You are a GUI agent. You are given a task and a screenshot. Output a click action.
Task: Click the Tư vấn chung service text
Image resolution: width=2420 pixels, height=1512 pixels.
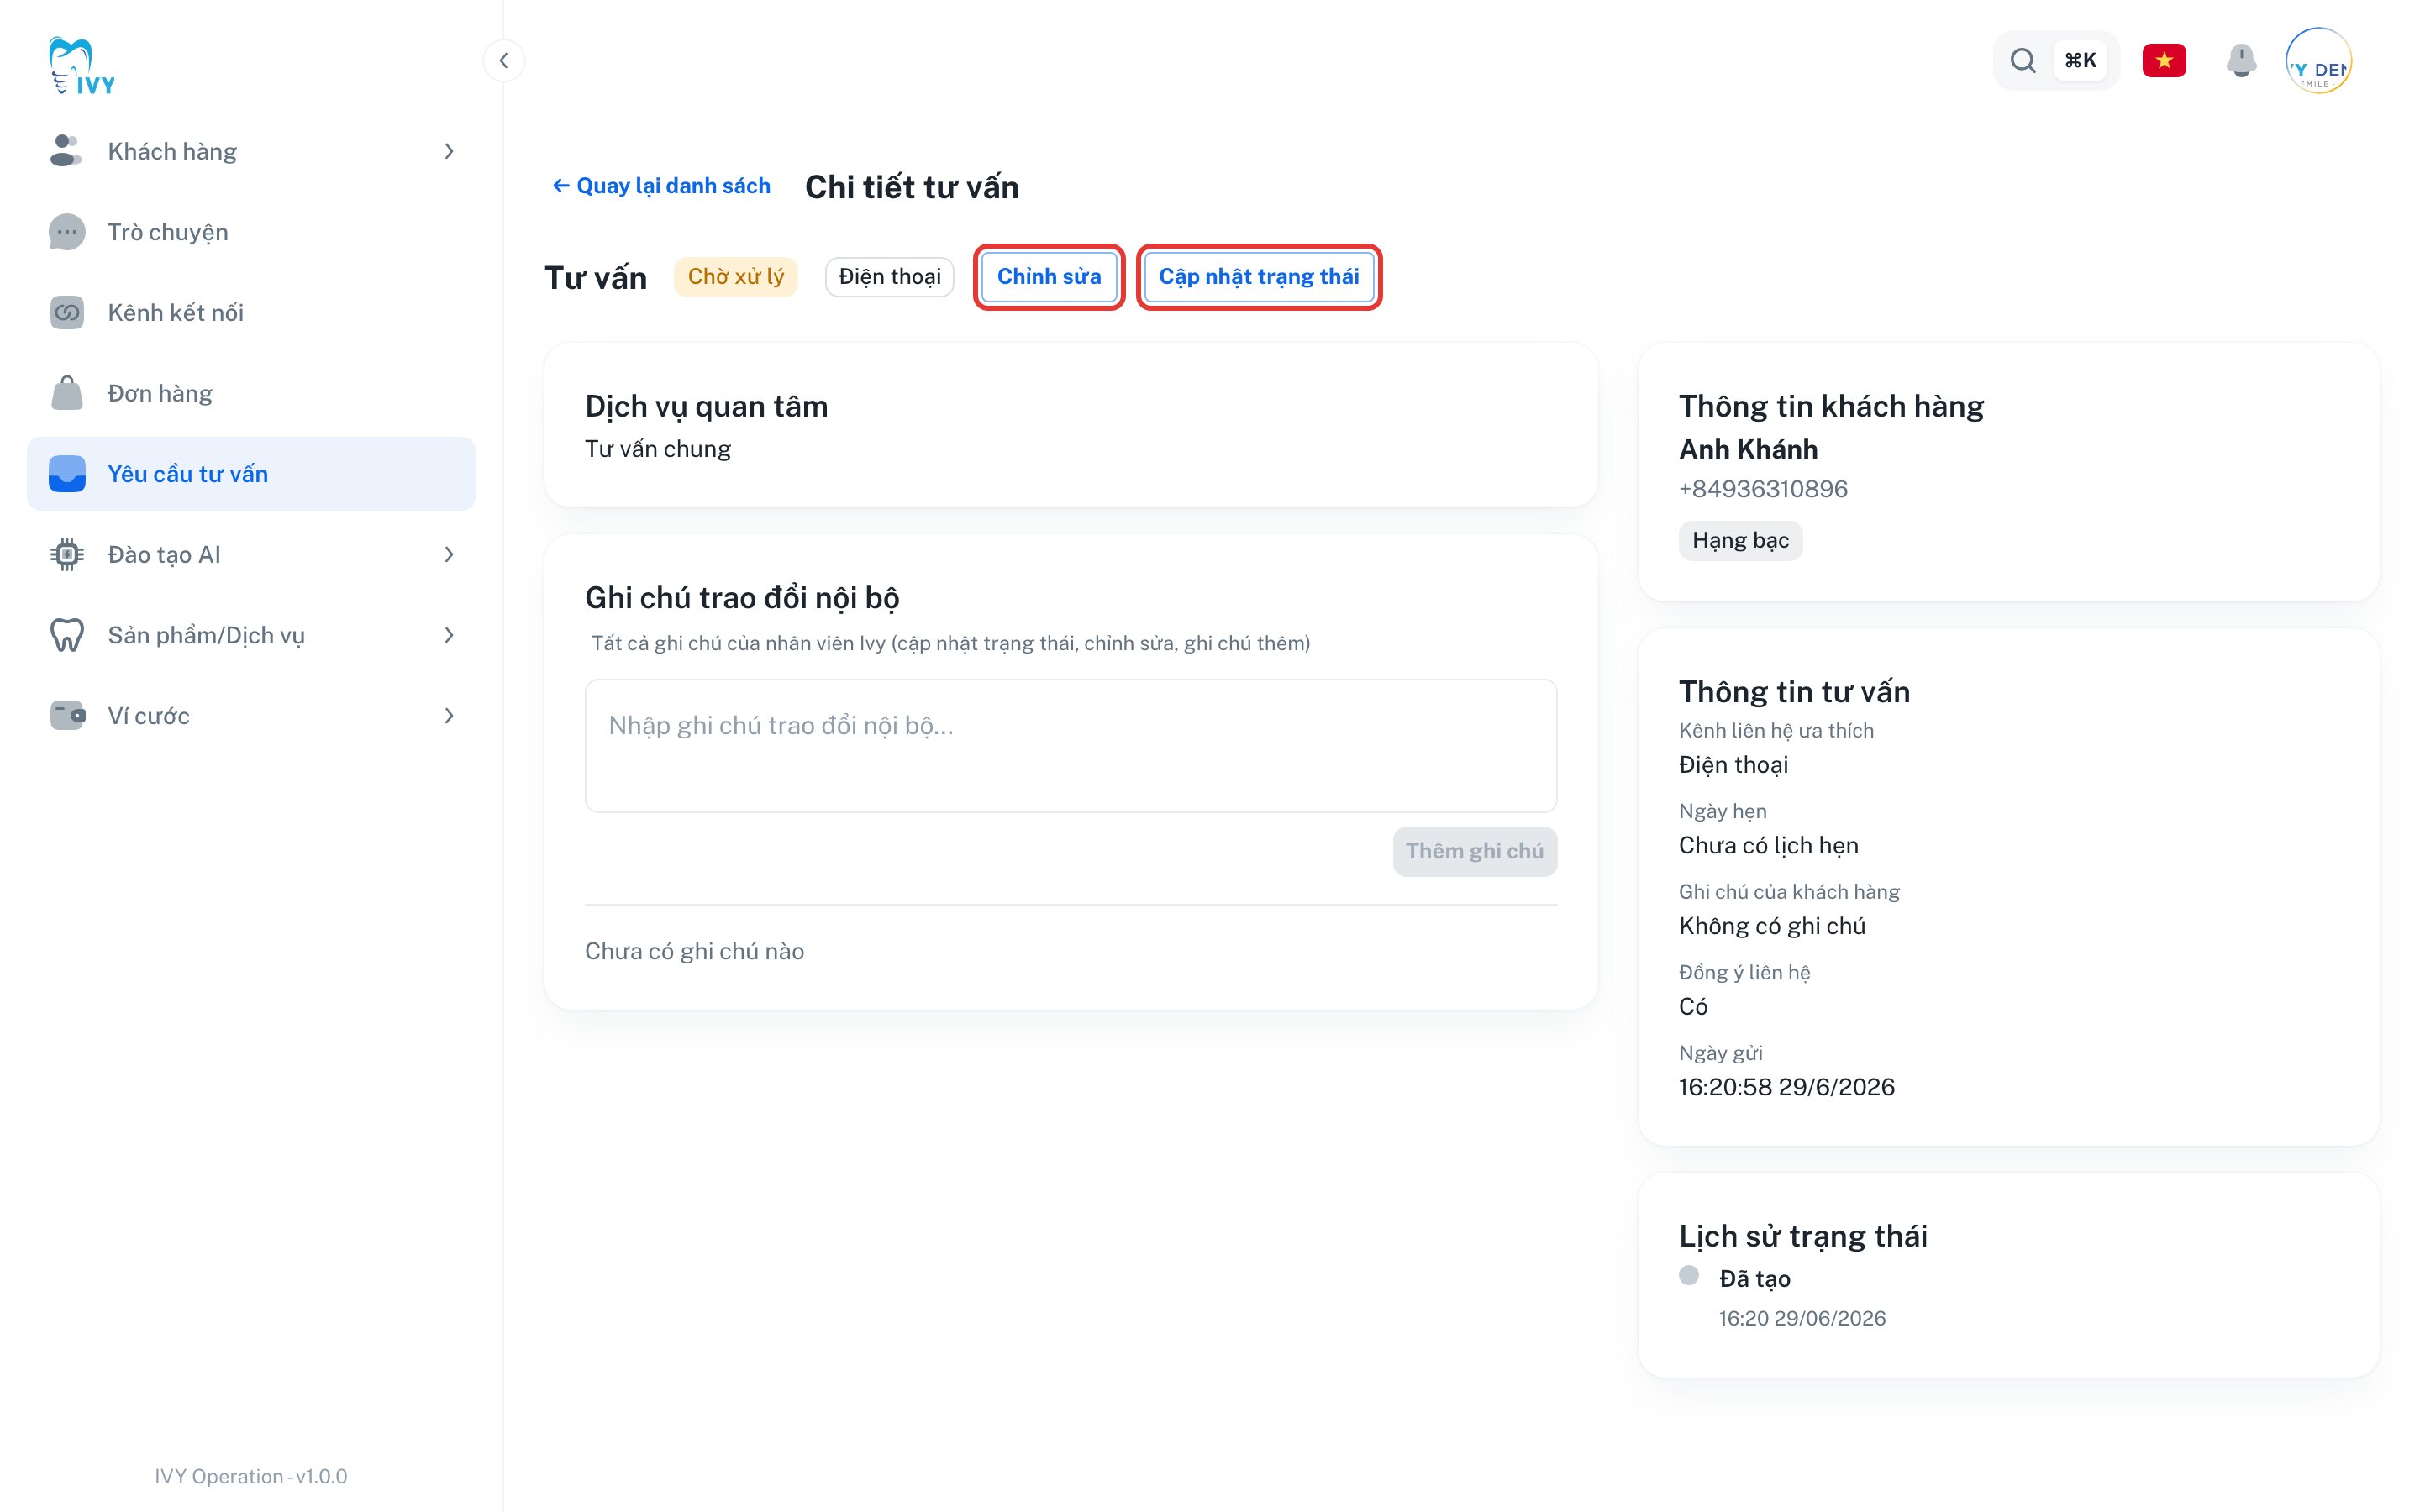click(x=657, y=449)
